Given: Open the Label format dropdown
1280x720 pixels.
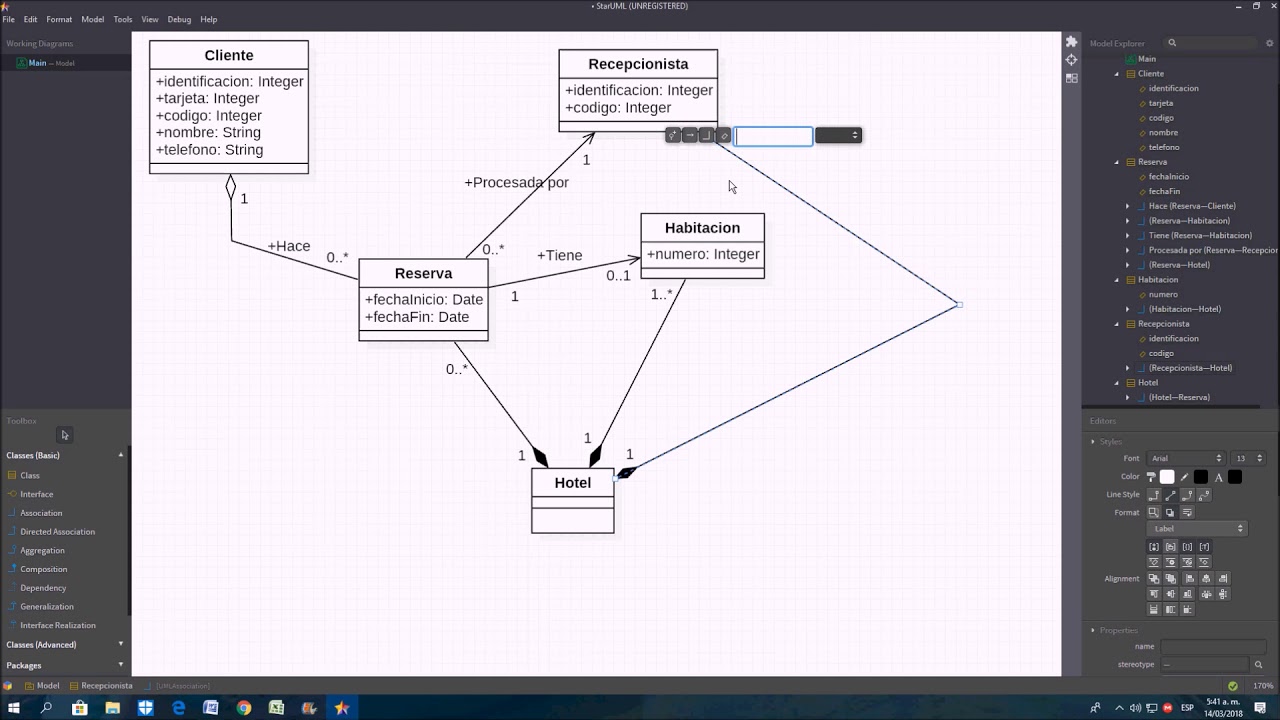Looking at the screenshot, I should [1197, 529].
